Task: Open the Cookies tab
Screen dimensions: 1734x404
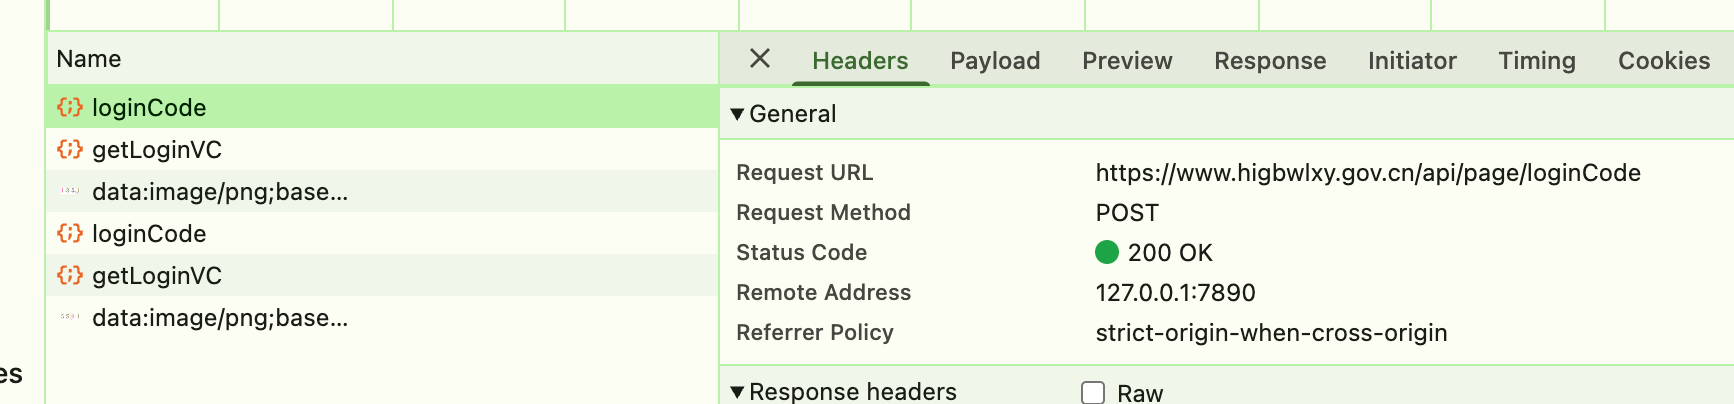Action: (x=1664, y=61)
